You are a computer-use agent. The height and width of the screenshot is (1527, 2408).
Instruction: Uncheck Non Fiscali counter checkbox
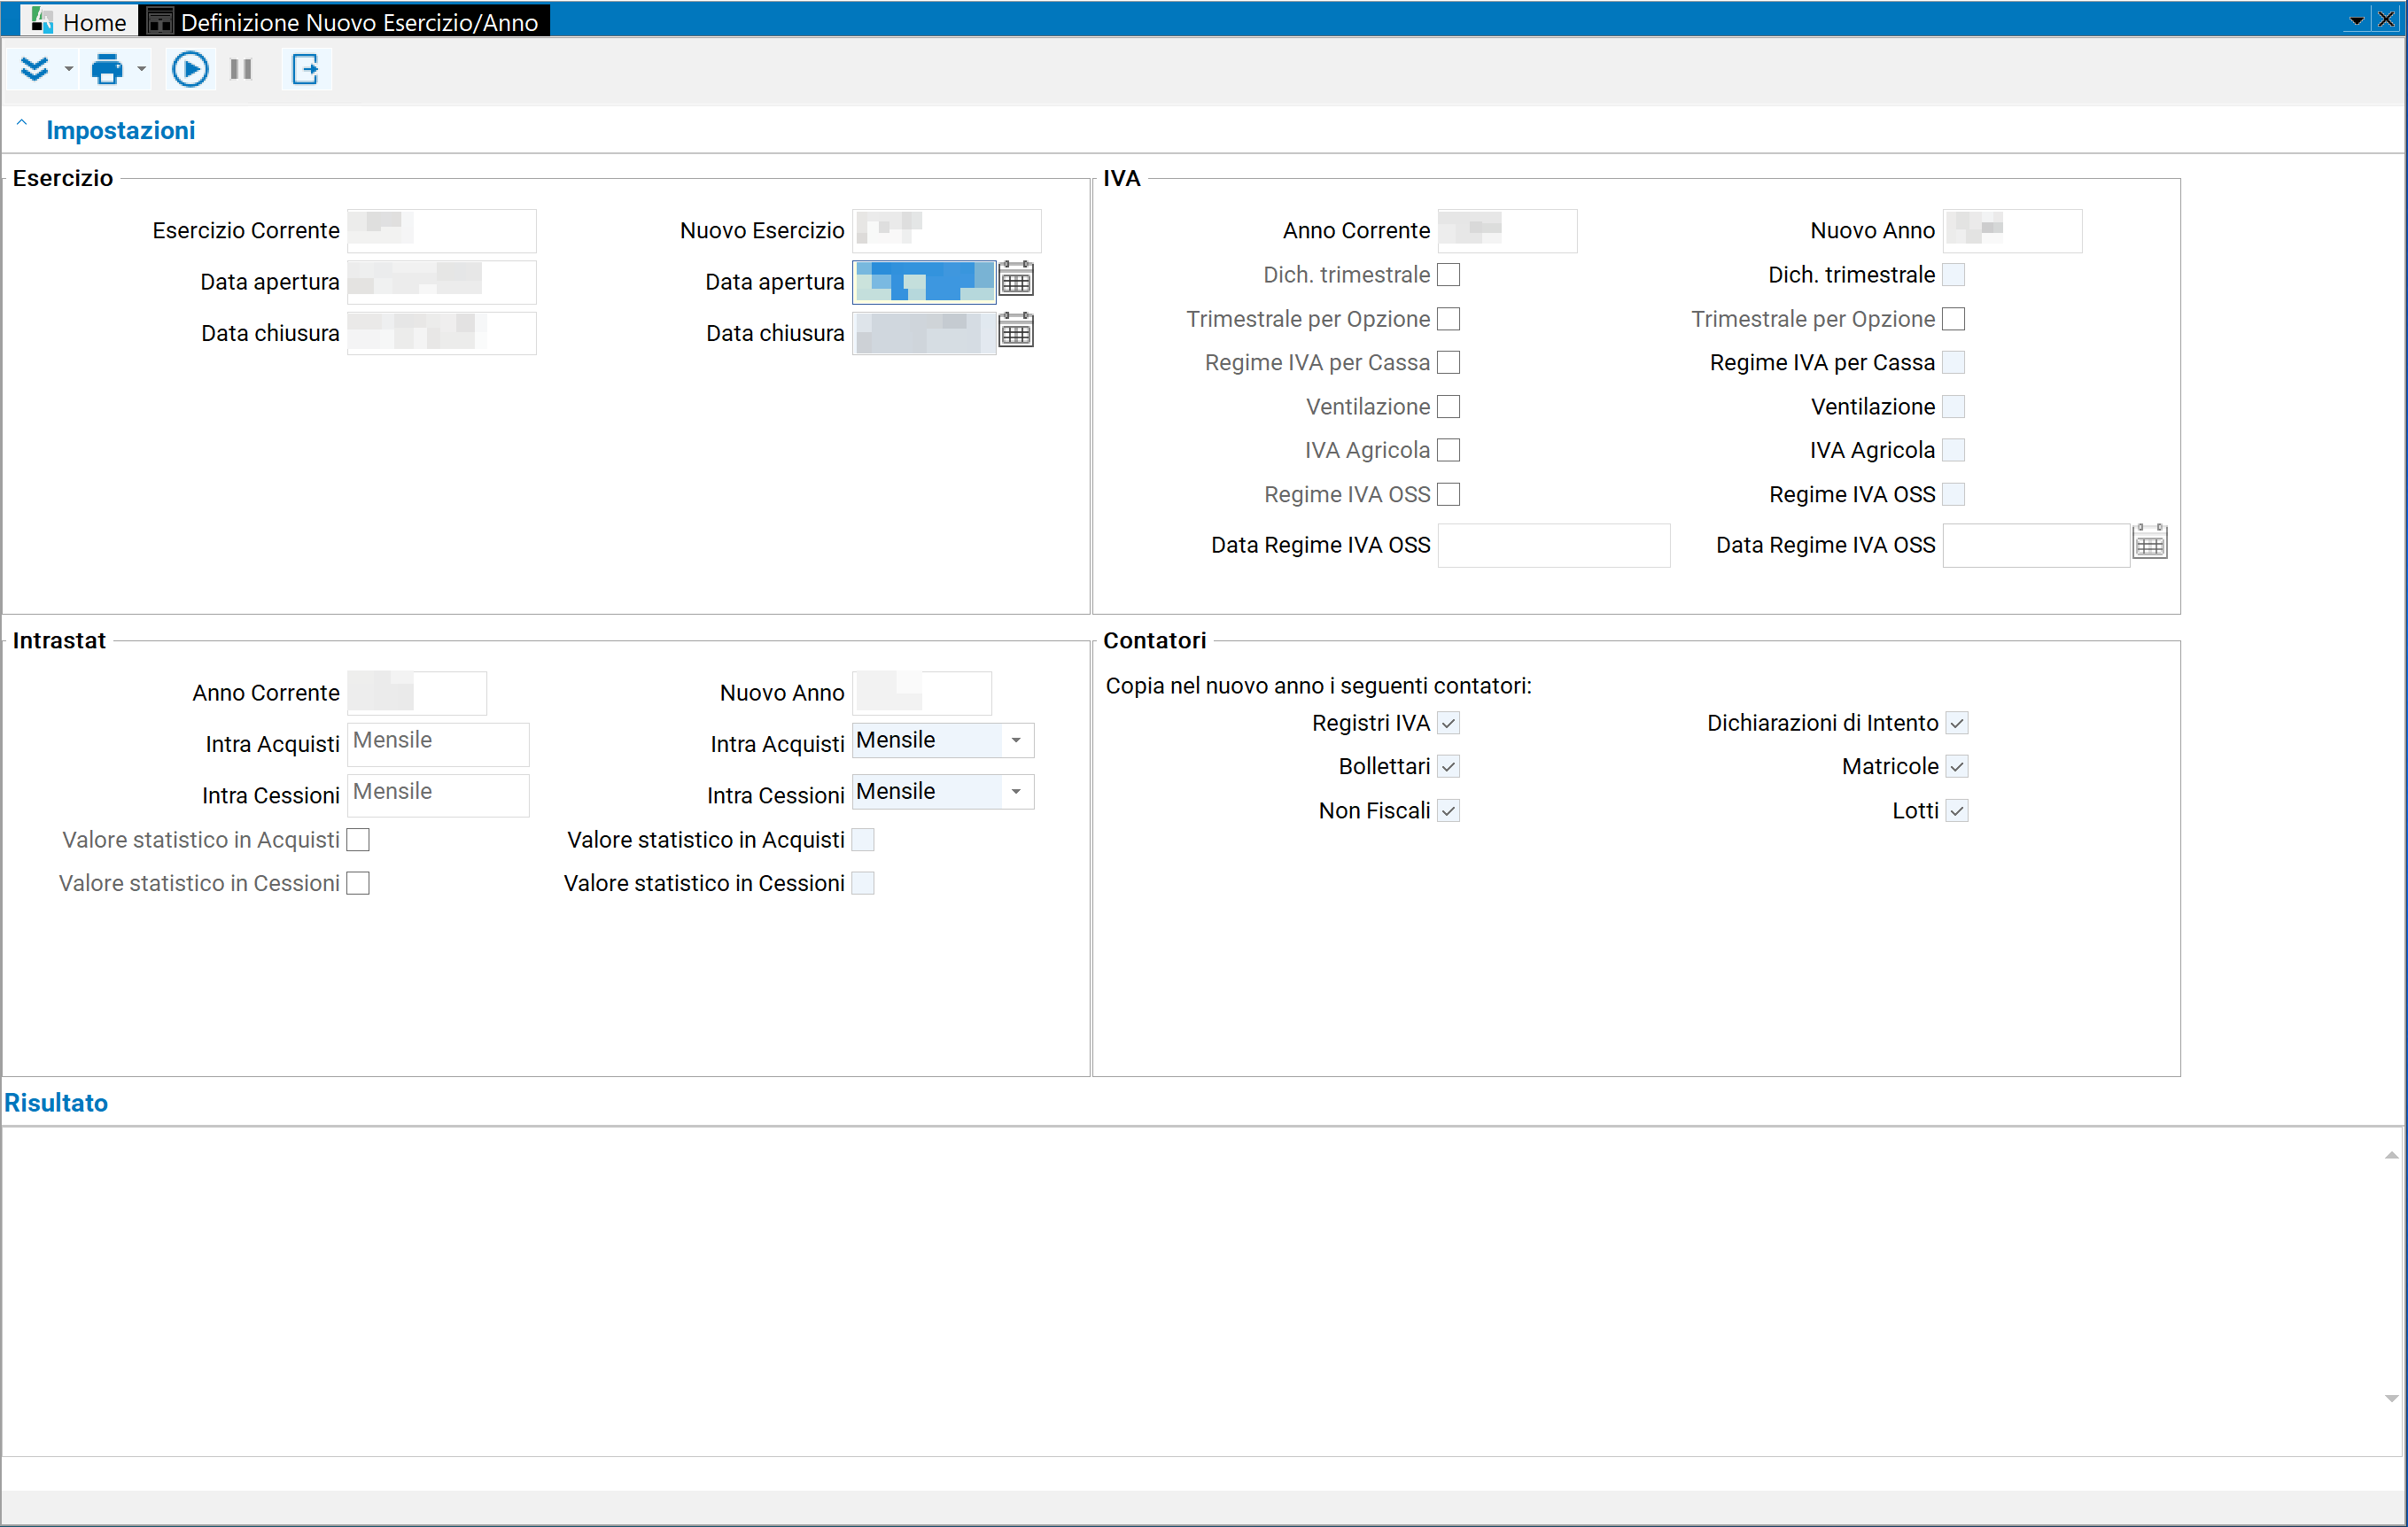[1449, 810]
